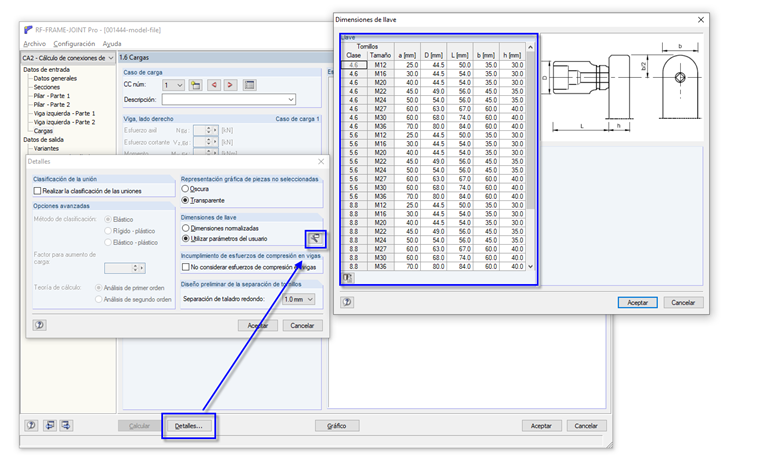The width and height of the screenshot is (760, 456).
Task: Click the Detalles... button
Action: coord(189,426)
